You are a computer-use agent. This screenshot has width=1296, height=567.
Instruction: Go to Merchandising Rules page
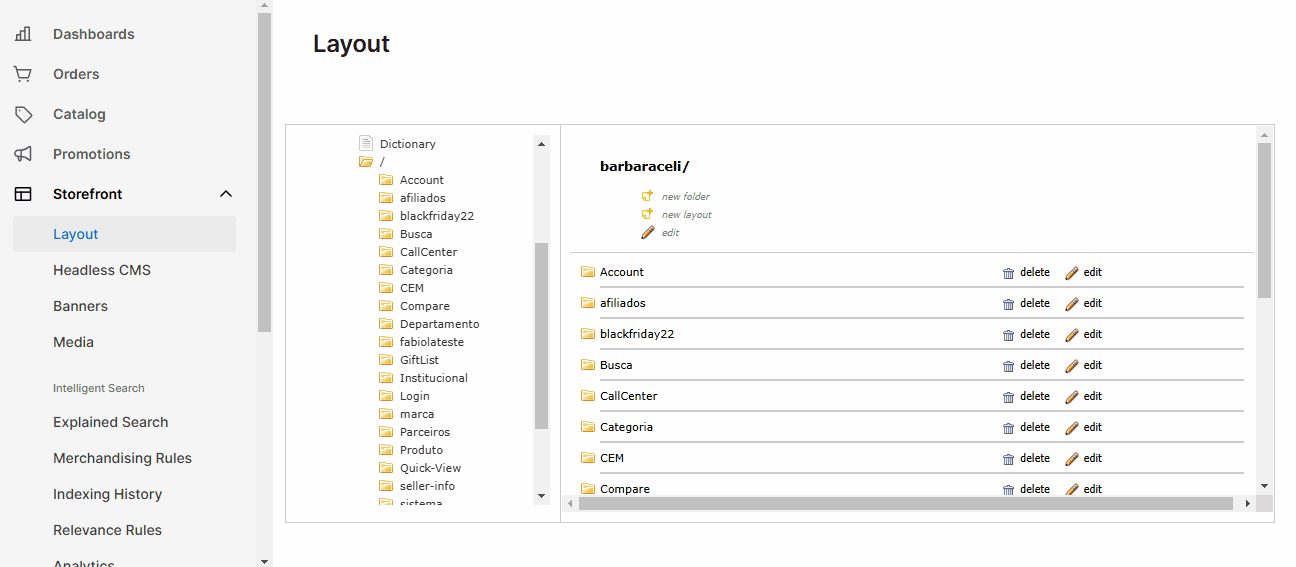122,458
